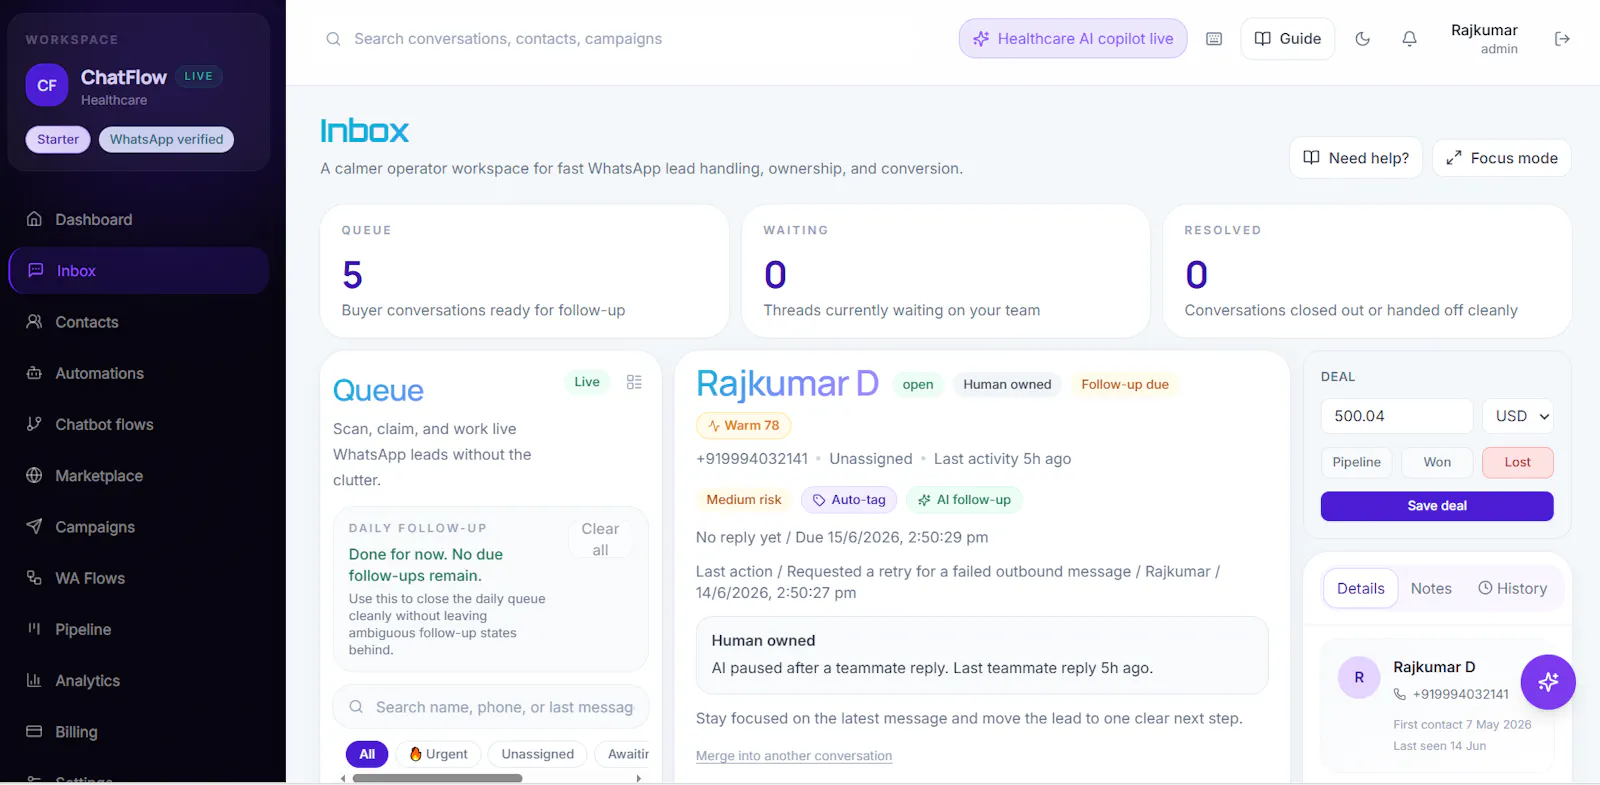Click Merge into another conversation link
1600x785 pixels.
794,756
